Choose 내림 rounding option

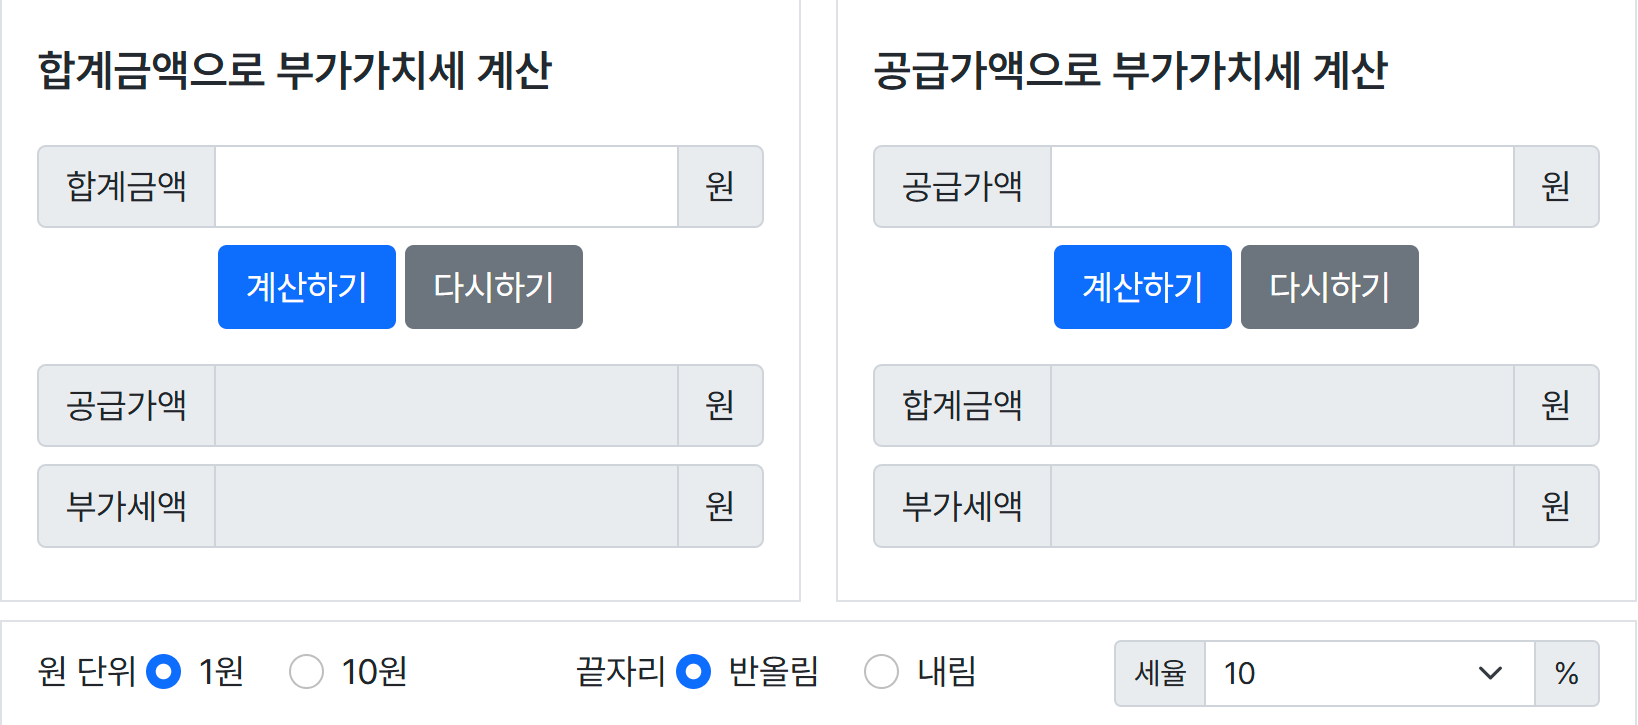(881, 672)
